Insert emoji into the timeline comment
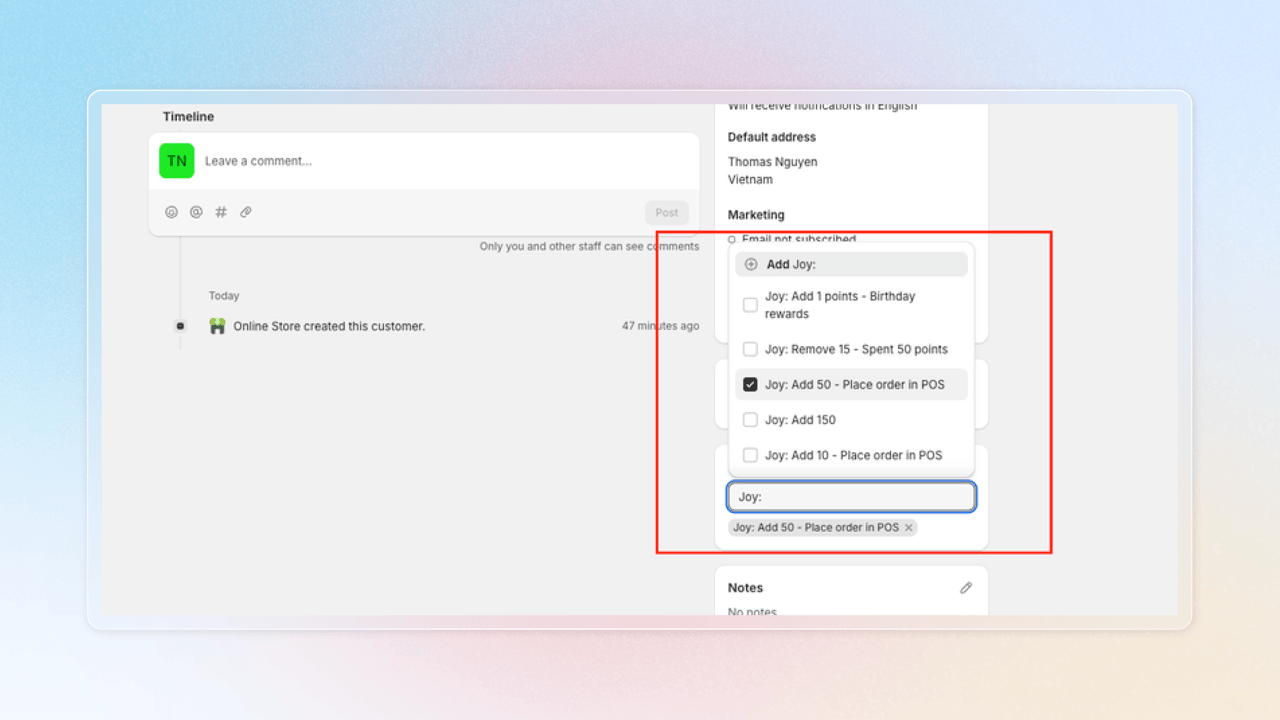The image size is (1280, 720). pyautogui.click(x=172, y=212)
